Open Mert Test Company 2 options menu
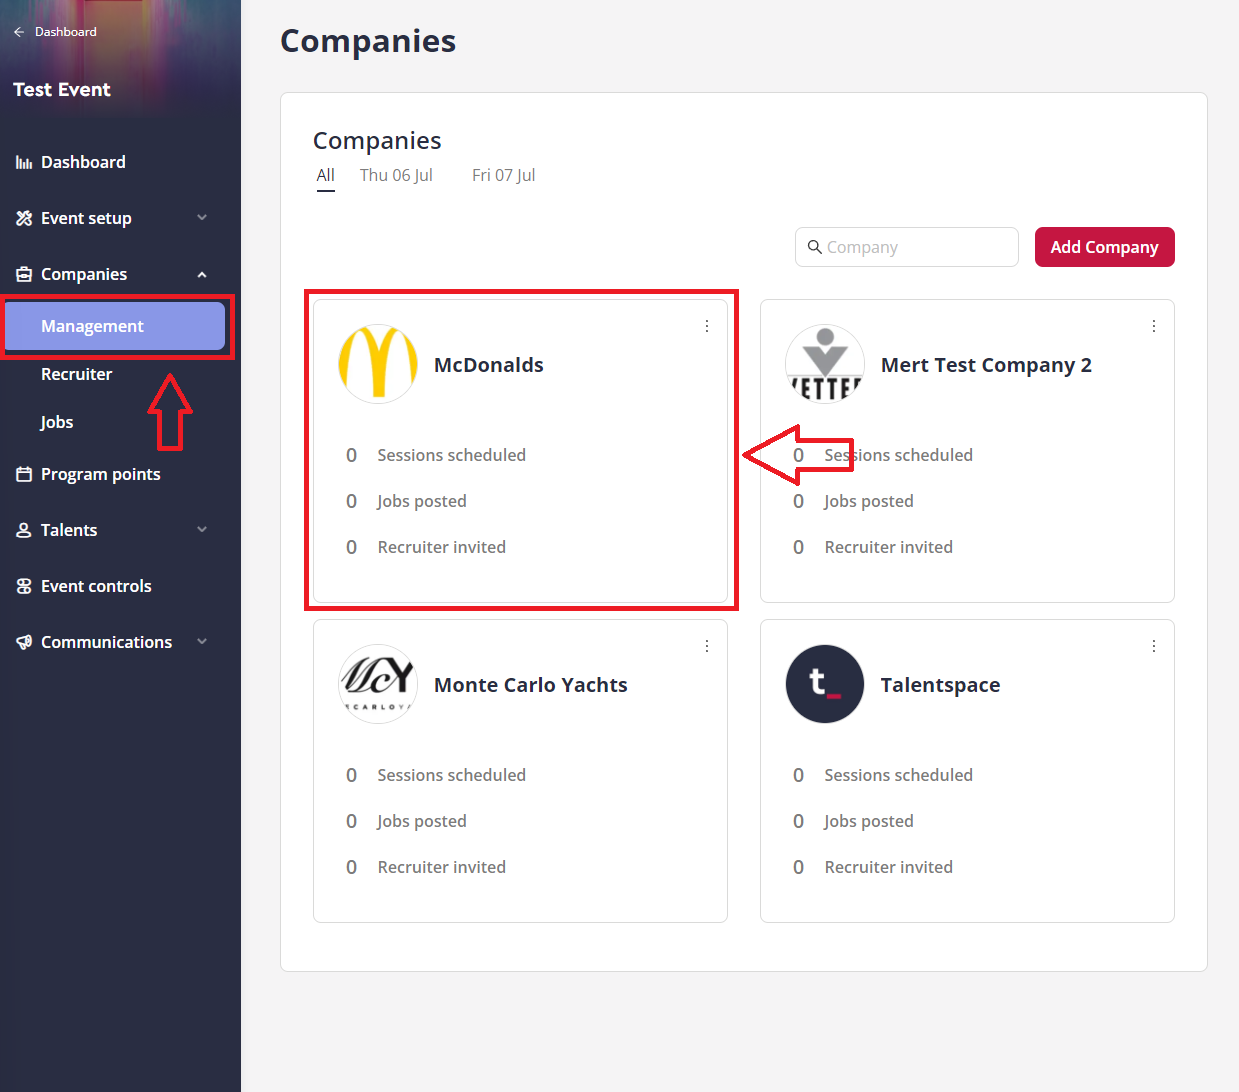The image size is (1239, 1092). coord(1153,326)
